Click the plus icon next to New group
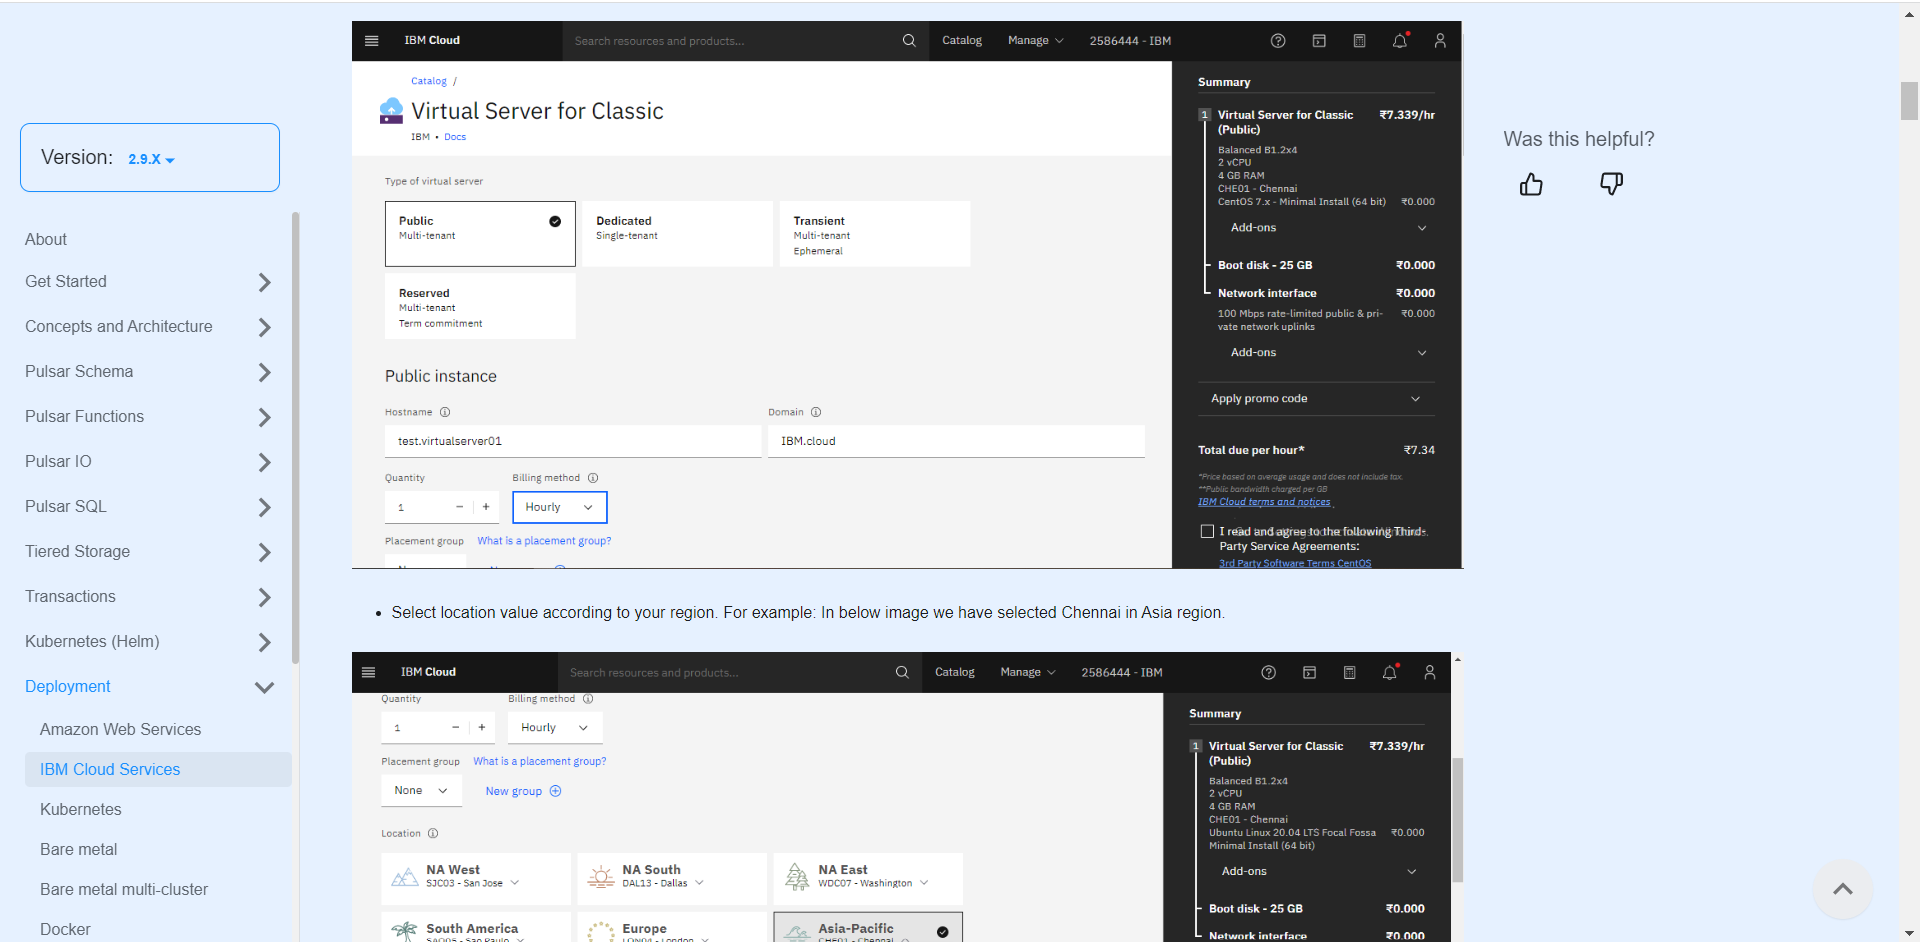The image size is (1920, 942). point(556,791)
